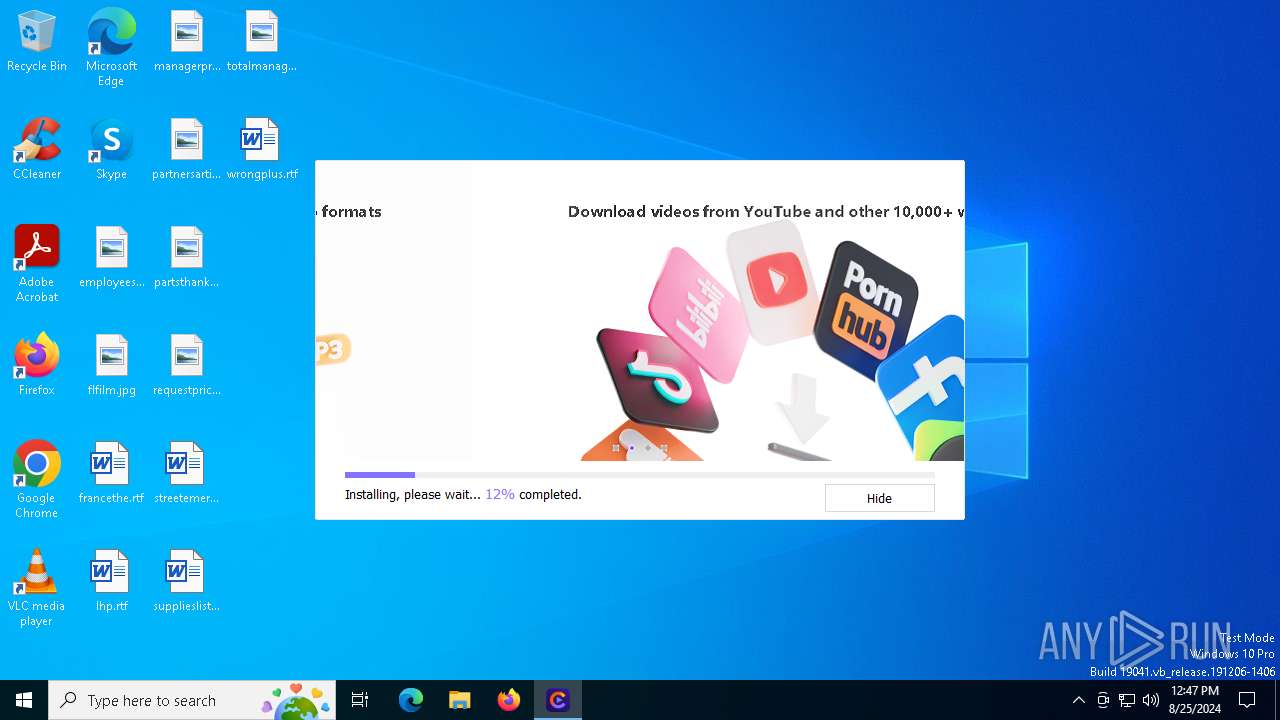Click the "Installing, please wait..." status text
The height and width of the screenshot is (720, 1280).
[412, 495]
